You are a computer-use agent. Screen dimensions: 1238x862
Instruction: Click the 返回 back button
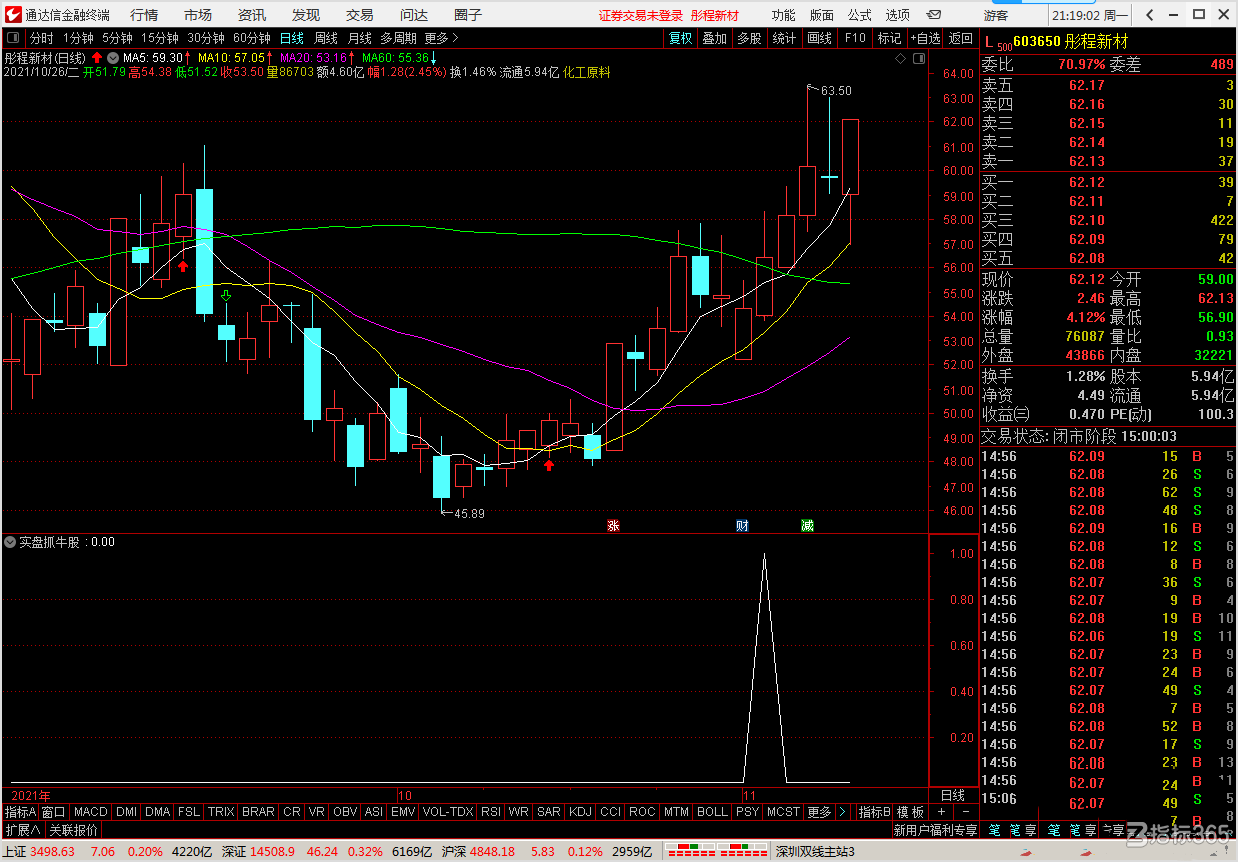(961, 38)
